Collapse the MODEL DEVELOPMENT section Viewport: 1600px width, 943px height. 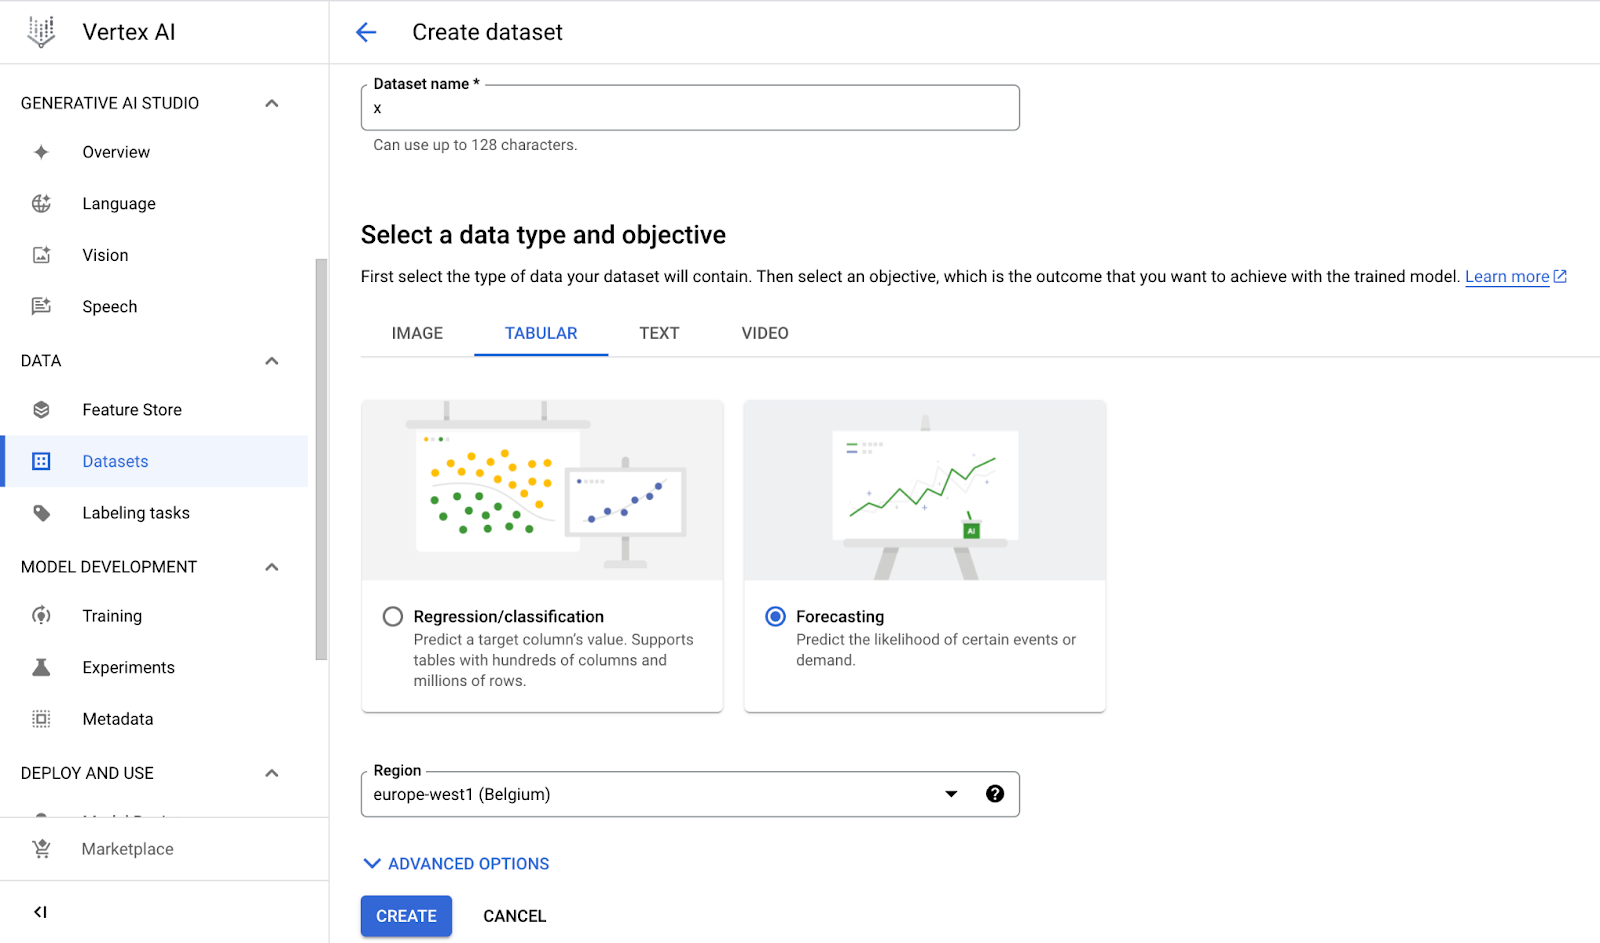271,566
